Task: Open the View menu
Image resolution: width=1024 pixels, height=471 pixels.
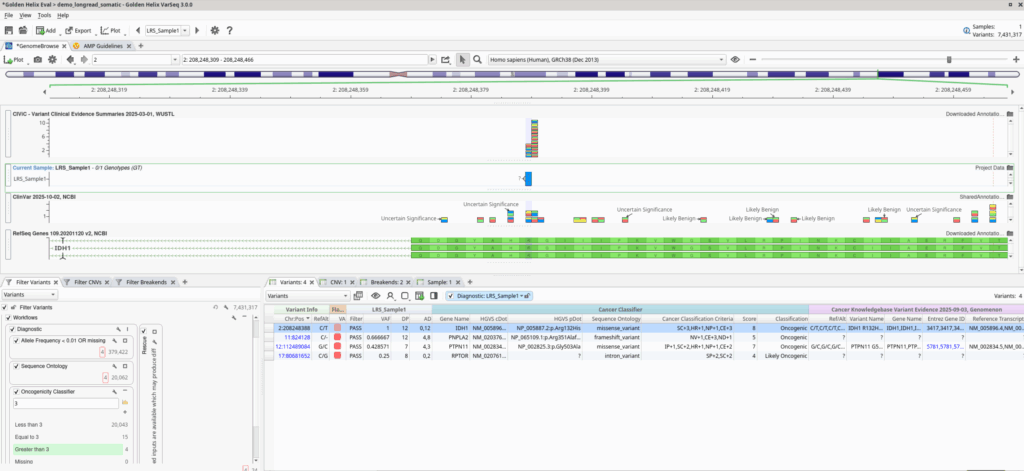Action: pyautogui.click(x=25, y=15)
